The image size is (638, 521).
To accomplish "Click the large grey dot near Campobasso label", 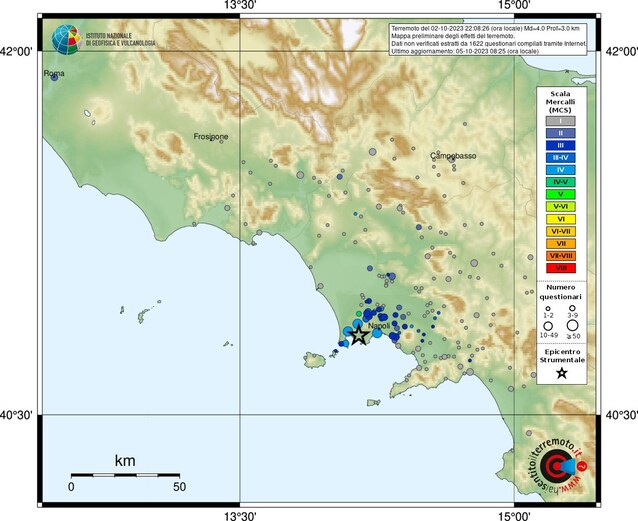I will pos(452,159).
